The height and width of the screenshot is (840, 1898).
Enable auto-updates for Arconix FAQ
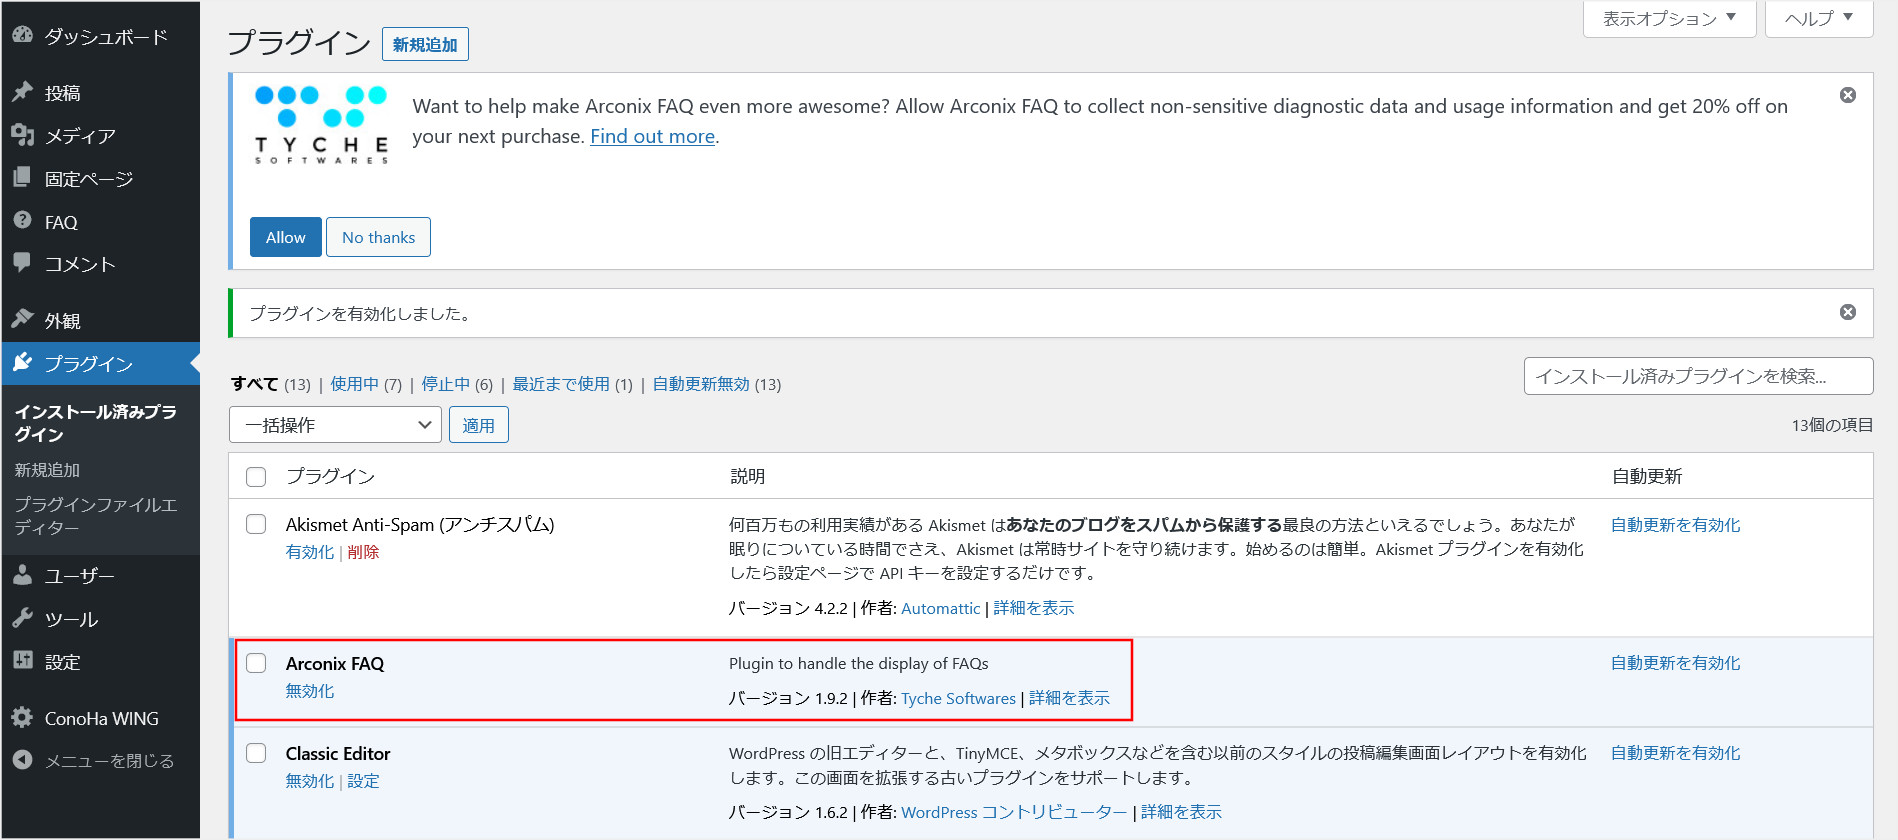(x=1675, y=663)
